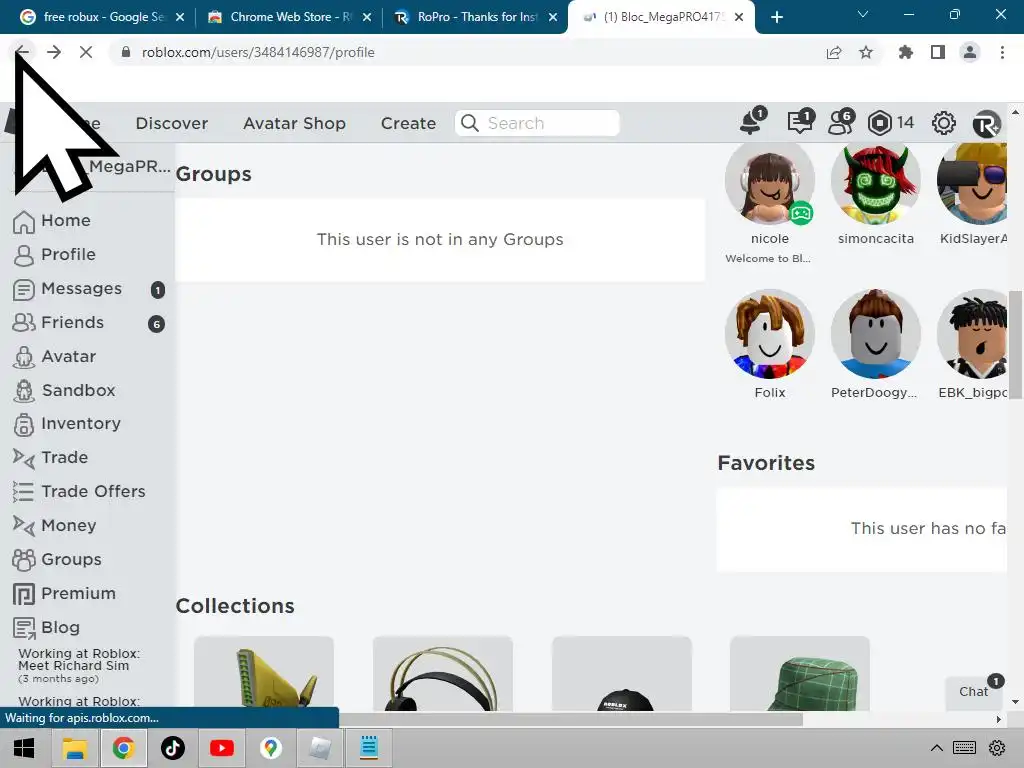Open the on-screen keyboard tray icon

pos(964,748)
